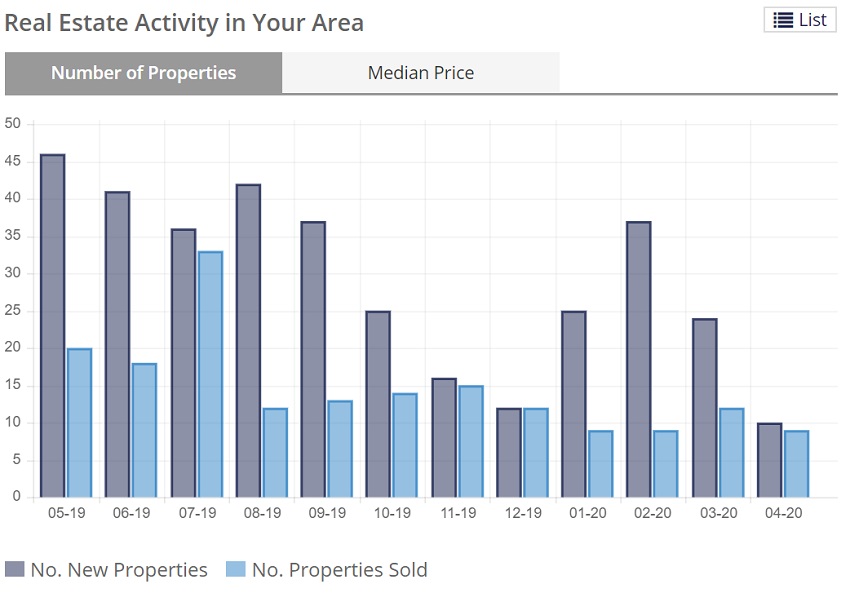Click the 01-20 properties sold bar
The width and height of the screenshot is (850, 593).
[x=601, y=463]
